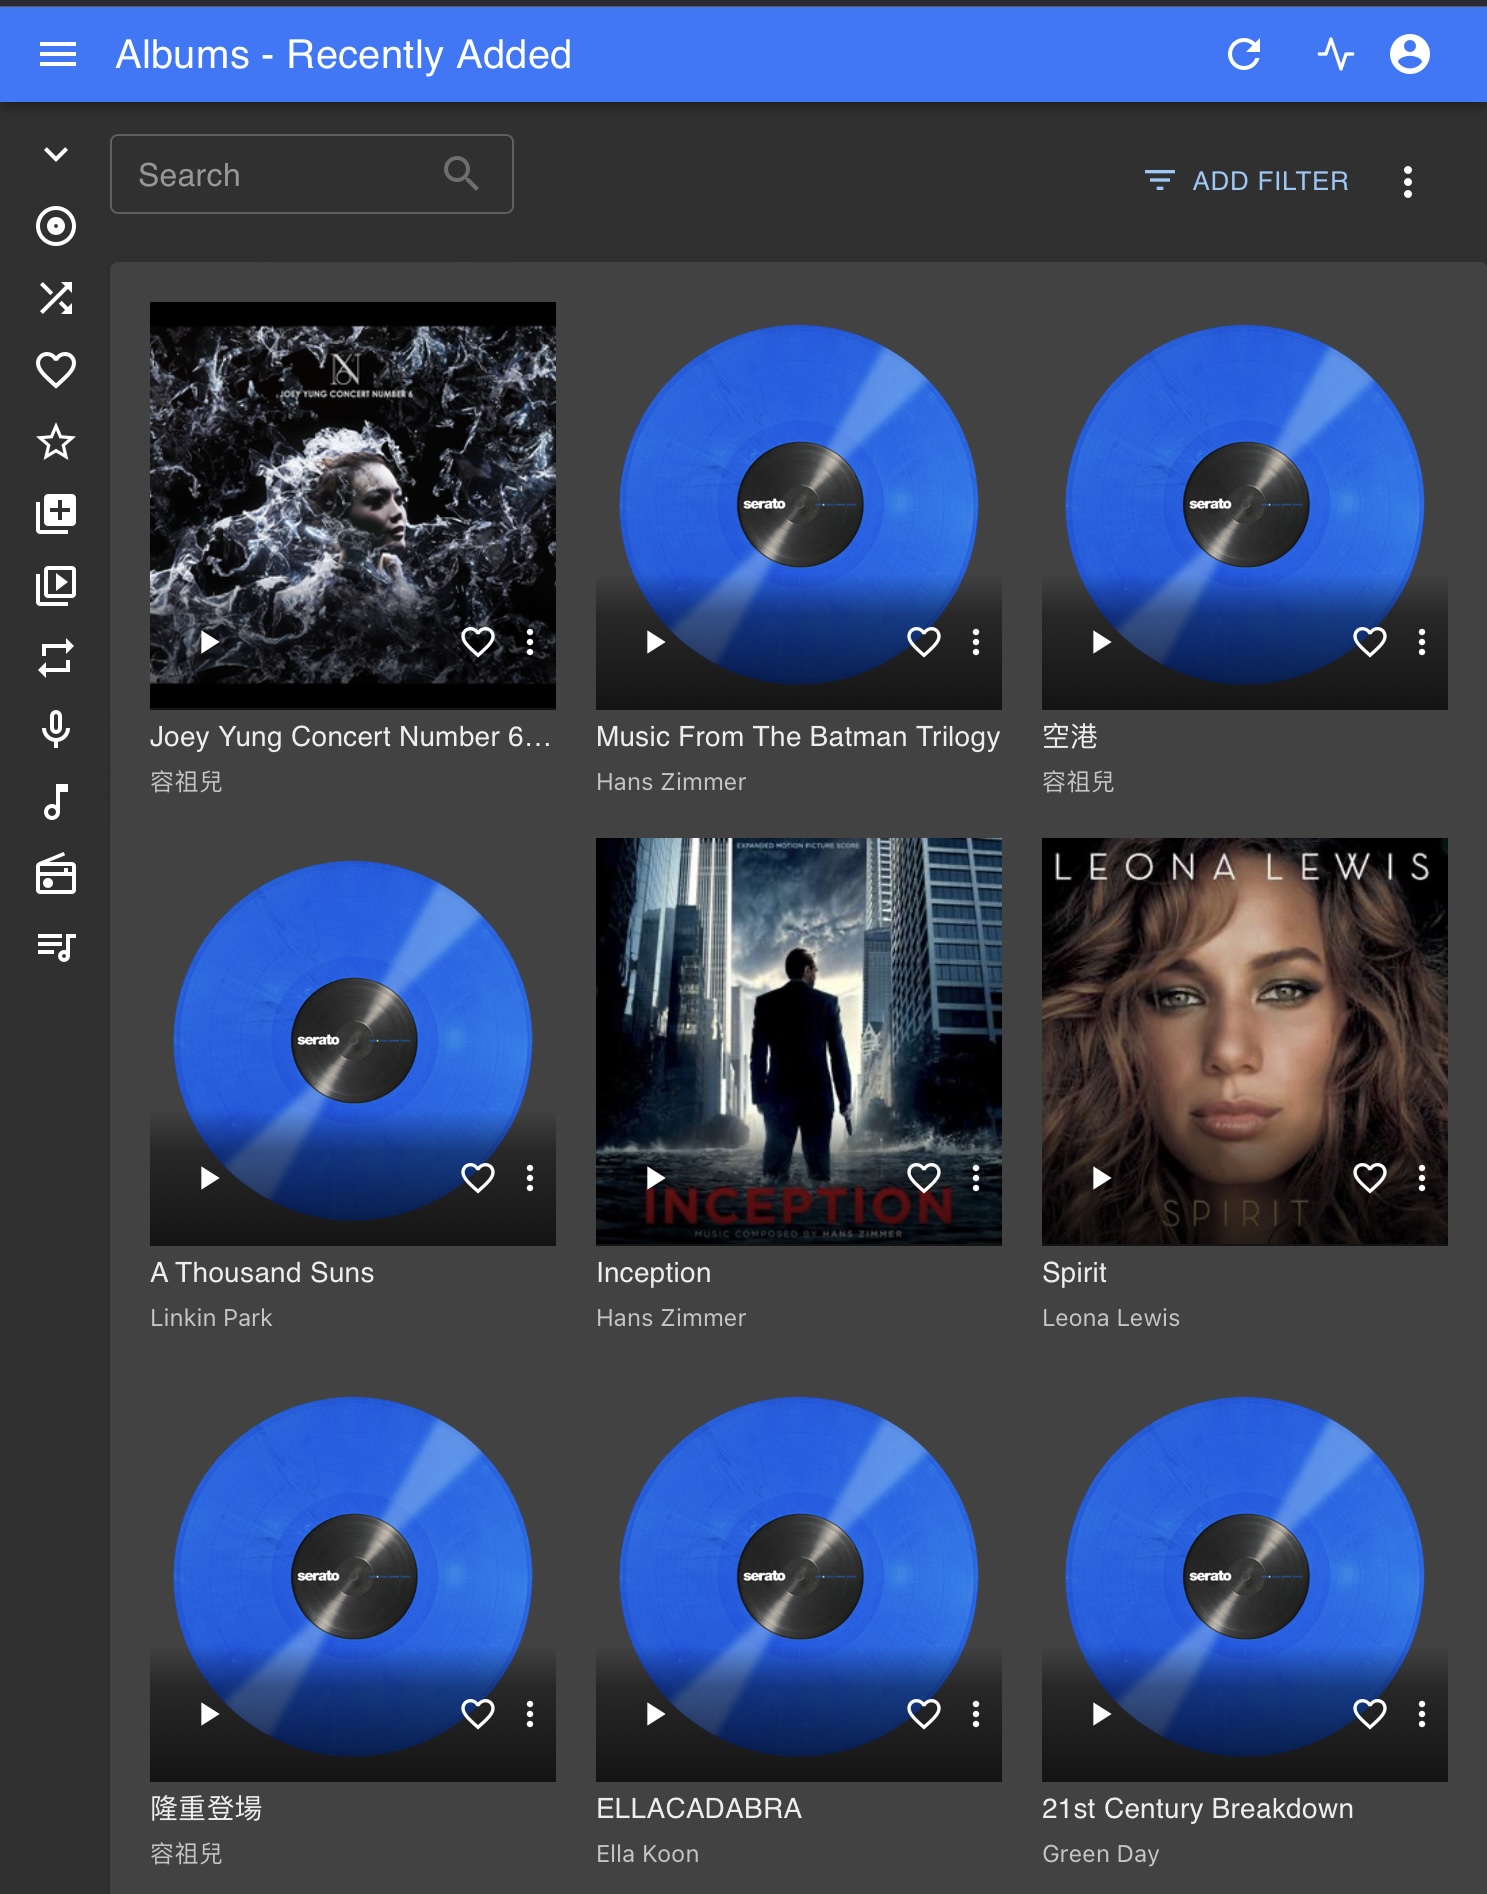Toggle heart on Inception album

pyautogui.click(x=924, y=1178)
